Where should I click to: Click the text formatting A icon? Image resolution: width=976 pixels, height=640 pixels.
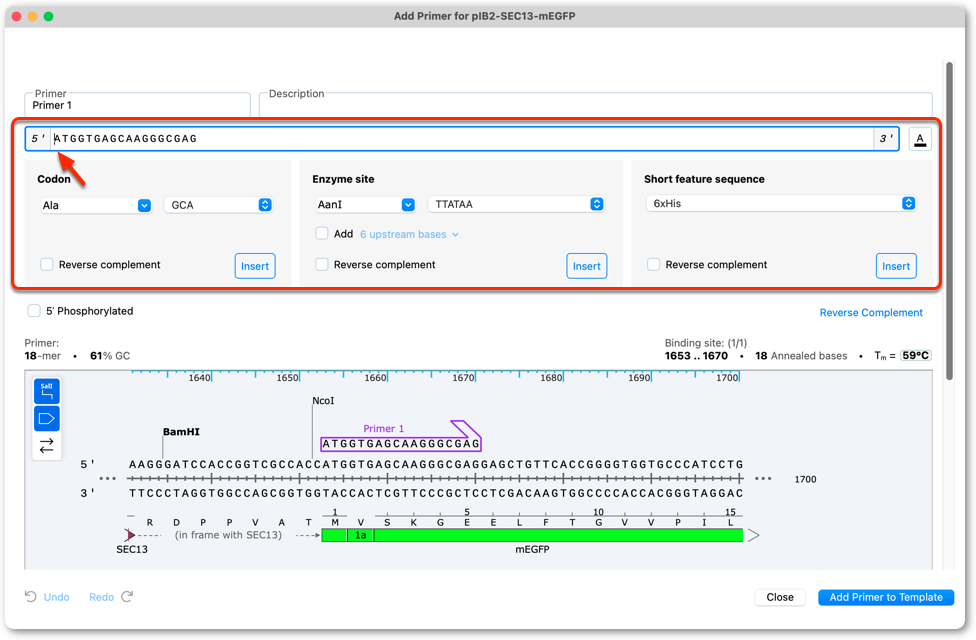click(919, 139)
